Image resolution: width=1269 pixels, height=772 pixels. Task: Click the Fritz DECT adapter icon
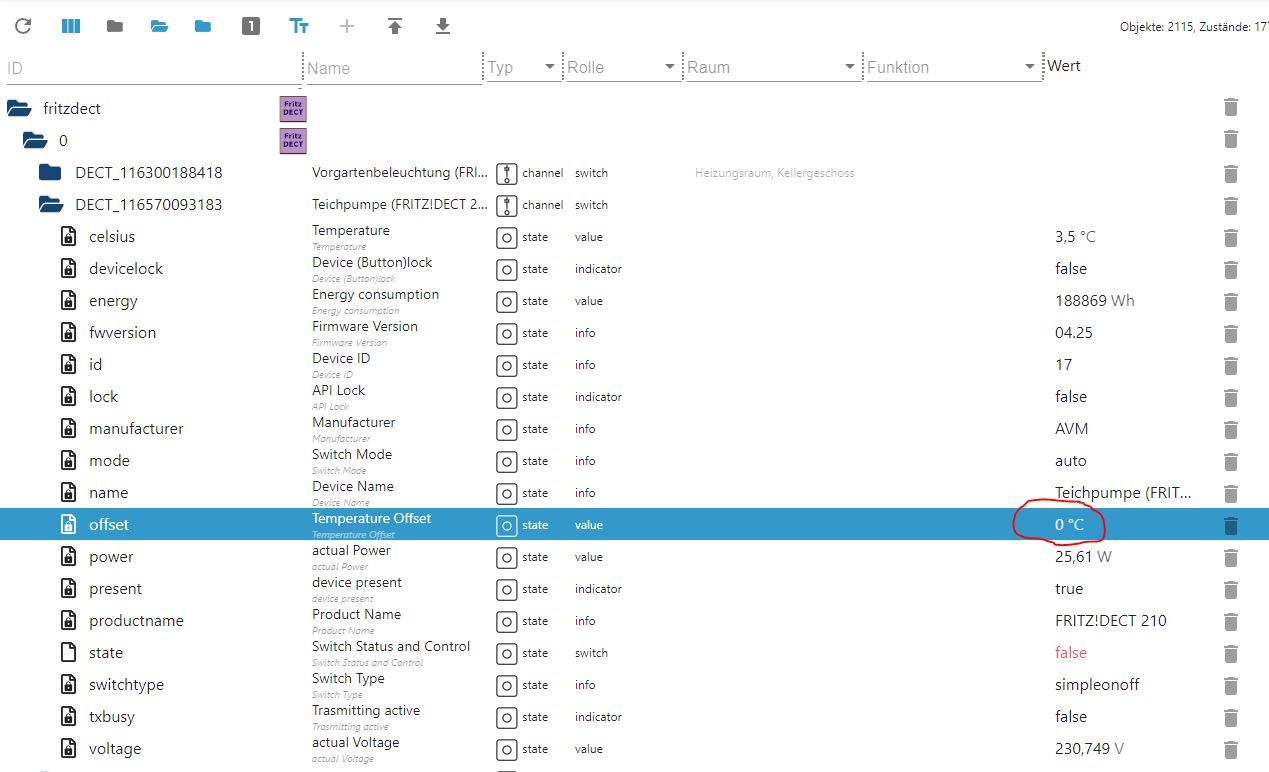293,108
